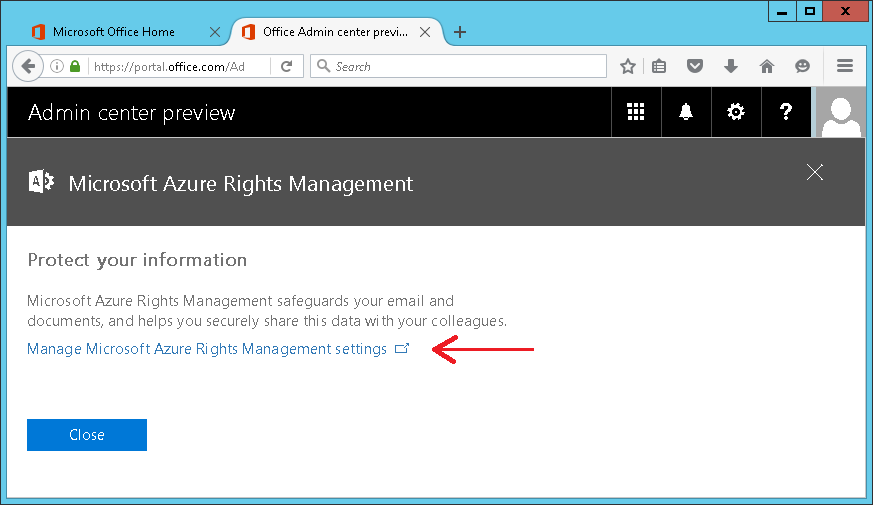The width and height of the screenshot is (873, 505).
Task: Close the Microsoft Office Home tab
Action: (x=215, y=32)
